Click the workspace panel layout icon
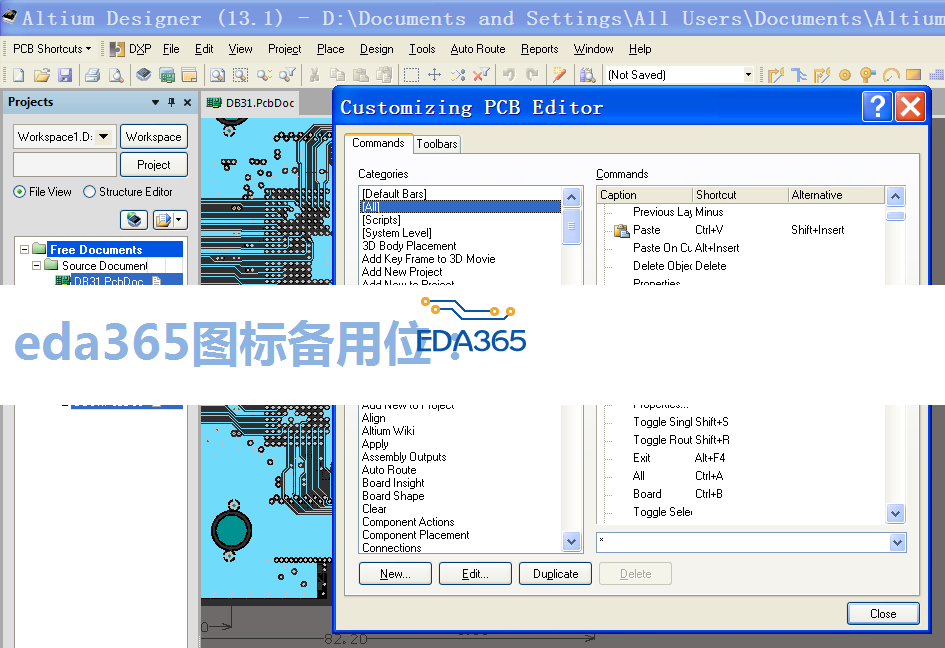Screen dimensions: 945x648 tap(189, 75)
